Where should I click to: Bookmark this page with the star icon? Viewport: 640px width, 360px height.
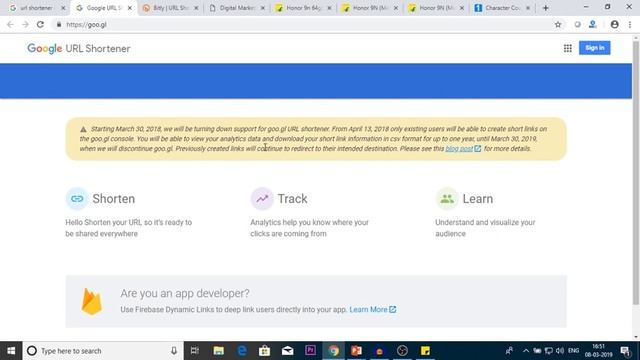click(558, 24)
